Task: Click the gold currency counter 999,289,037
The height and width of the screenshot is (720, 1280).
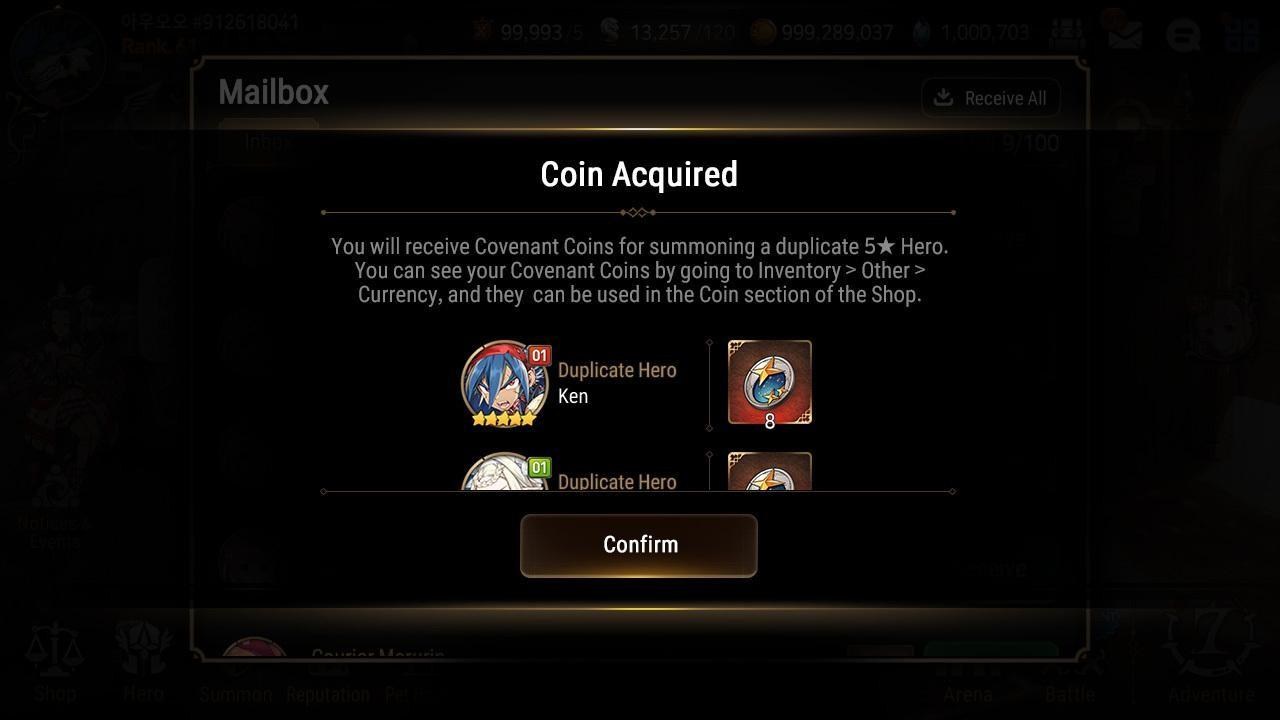Action: coord(822,32)
